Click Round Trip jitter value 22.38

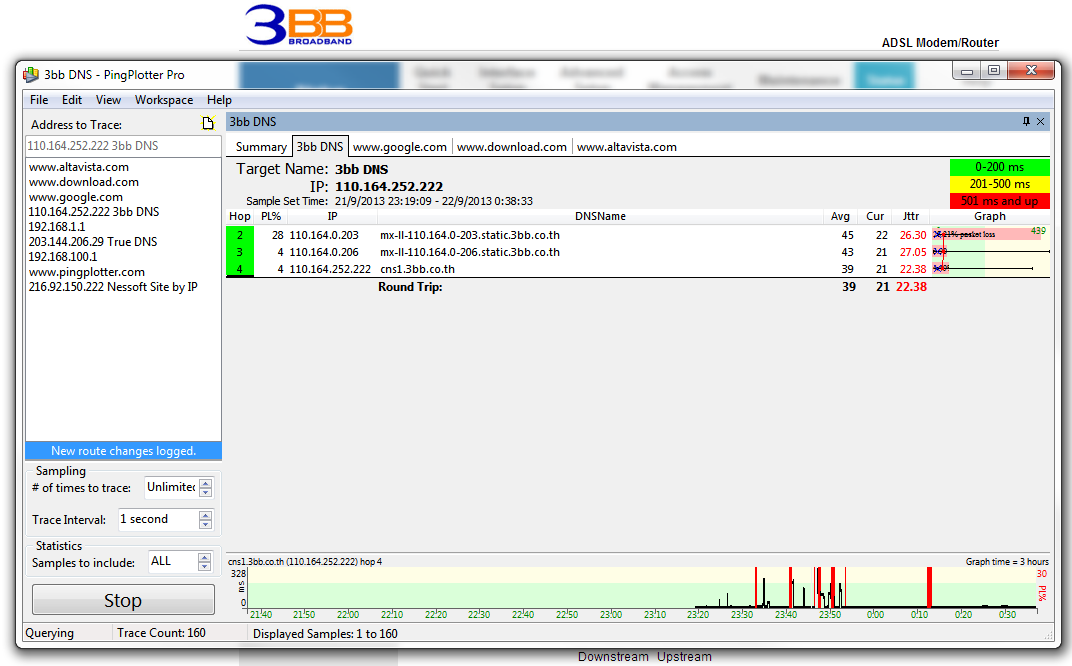click(x=911, y=287)
